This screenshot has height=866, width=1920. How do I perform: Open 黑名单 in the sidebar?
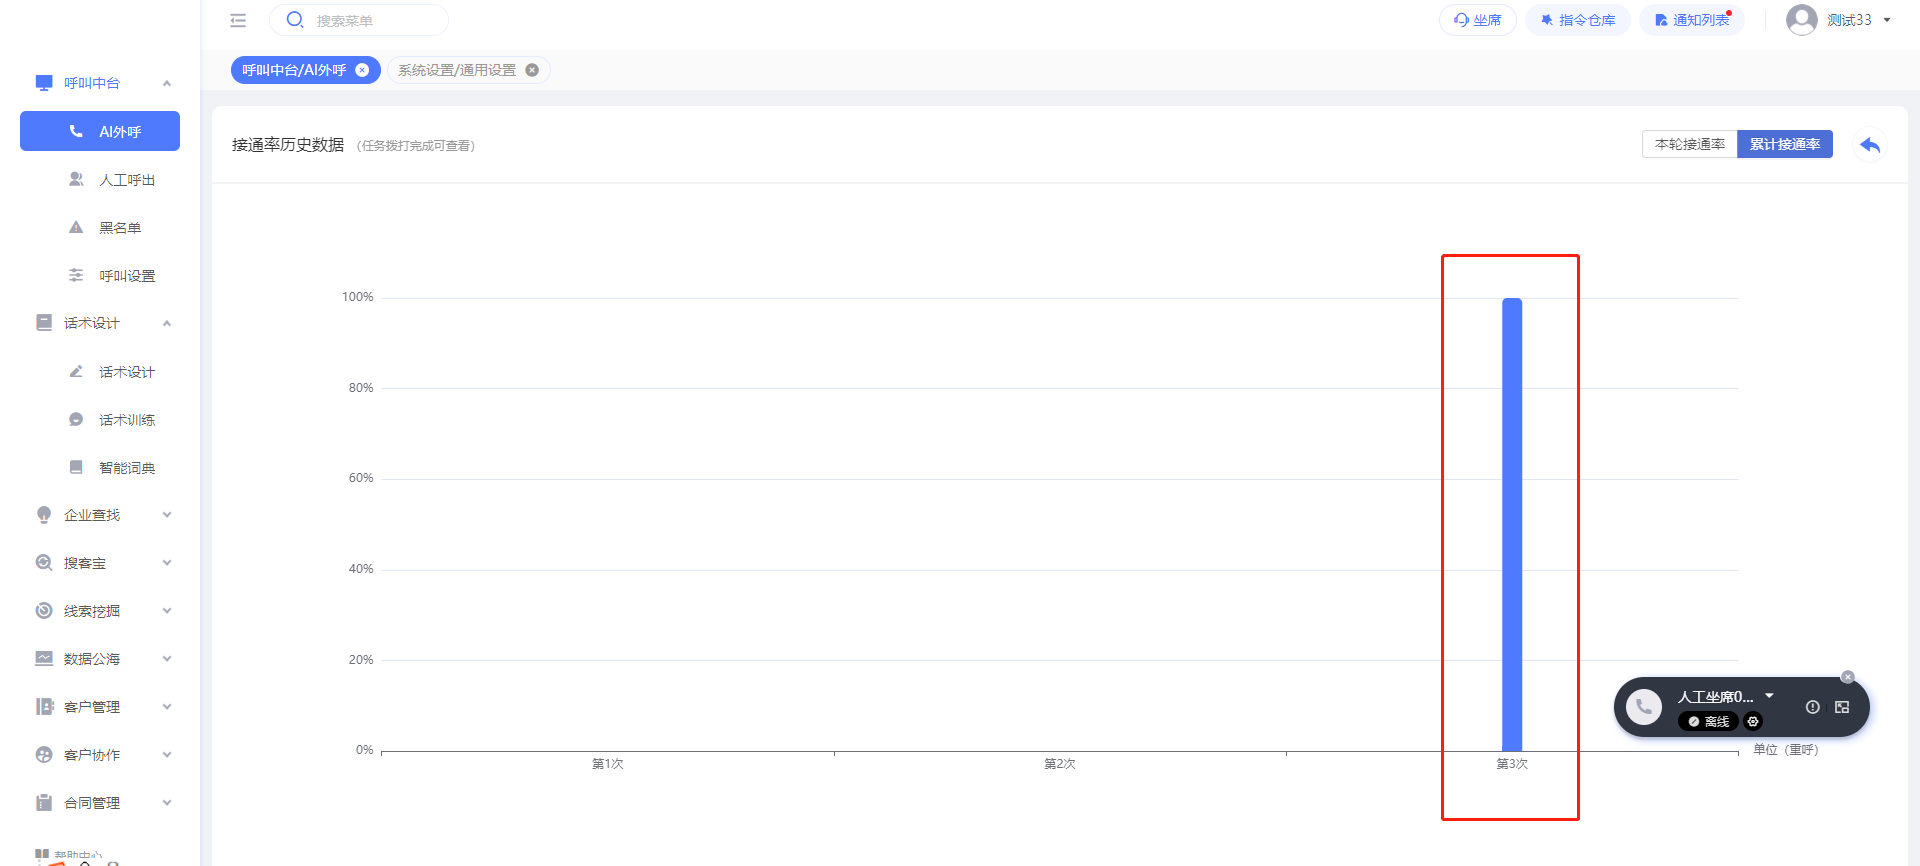pos(119,228)
